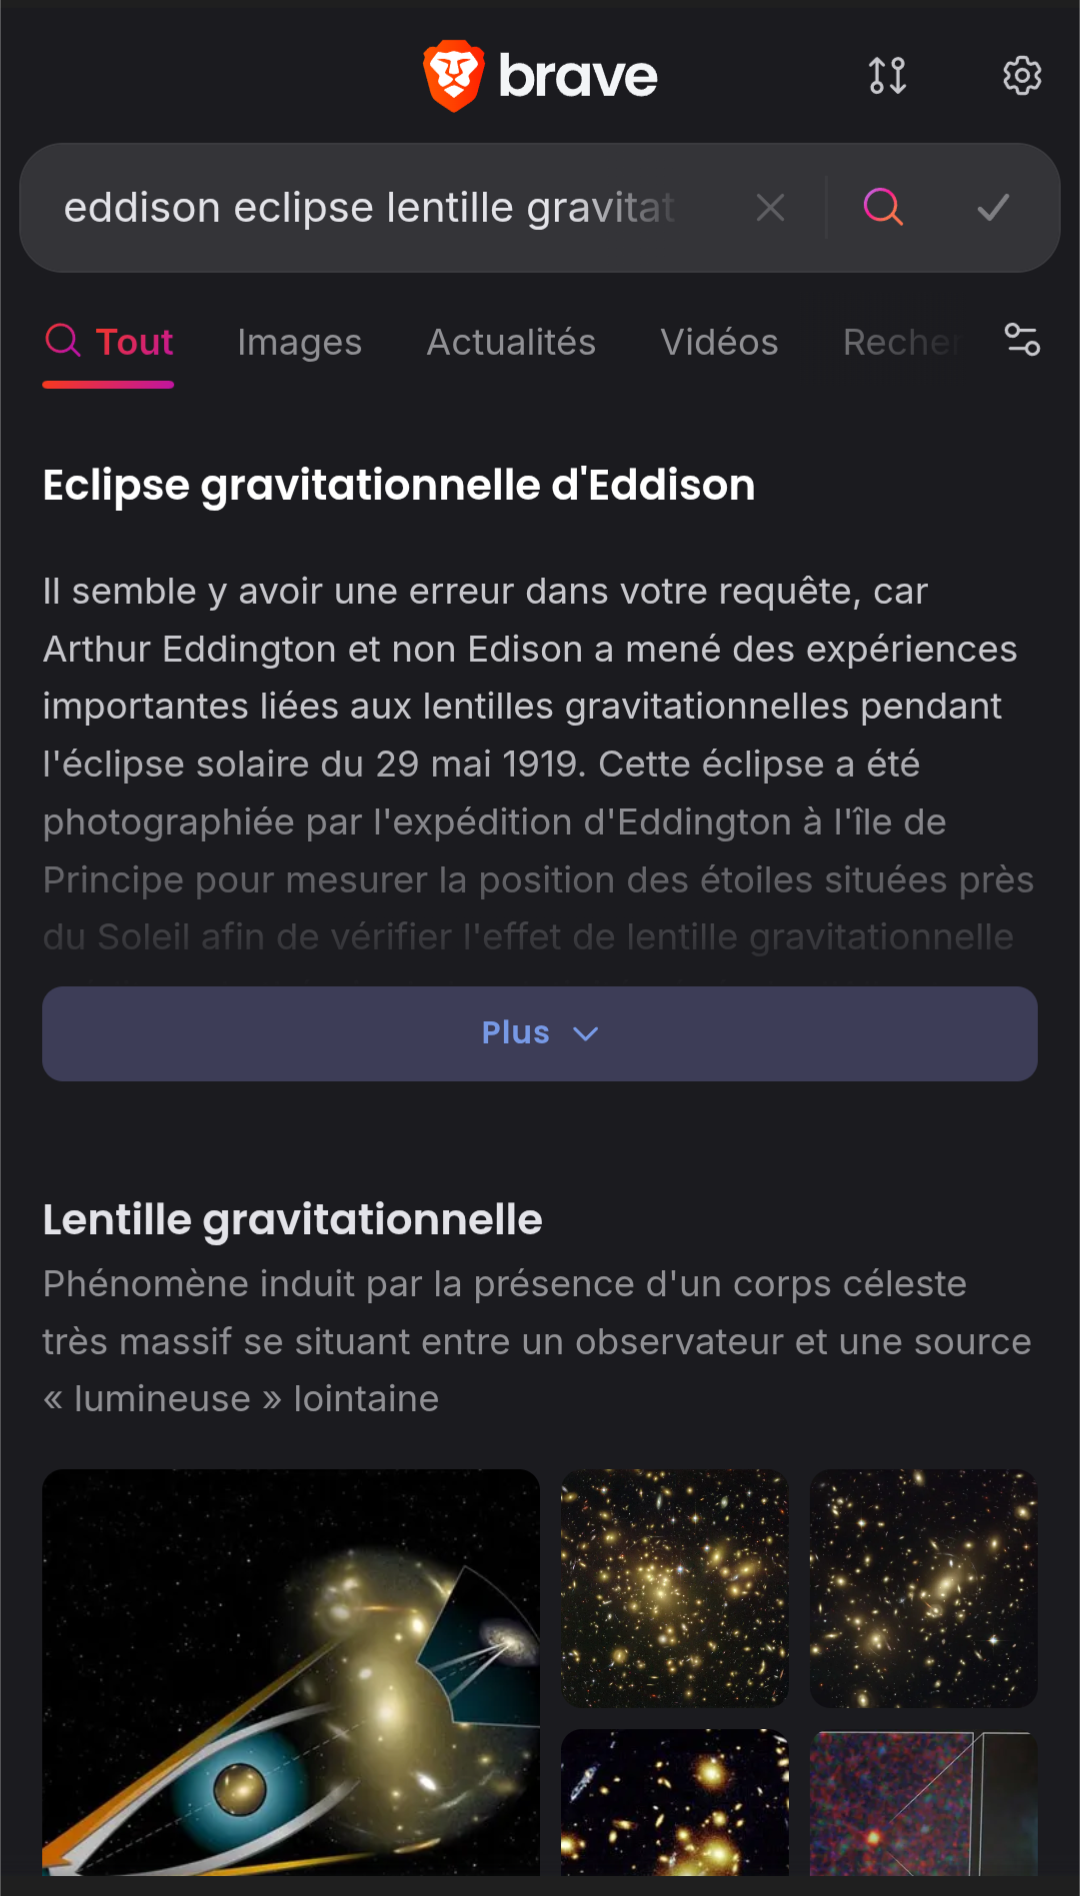
Task: Open the bottom right reddish space thumbnail
Action: (923, 1803)
